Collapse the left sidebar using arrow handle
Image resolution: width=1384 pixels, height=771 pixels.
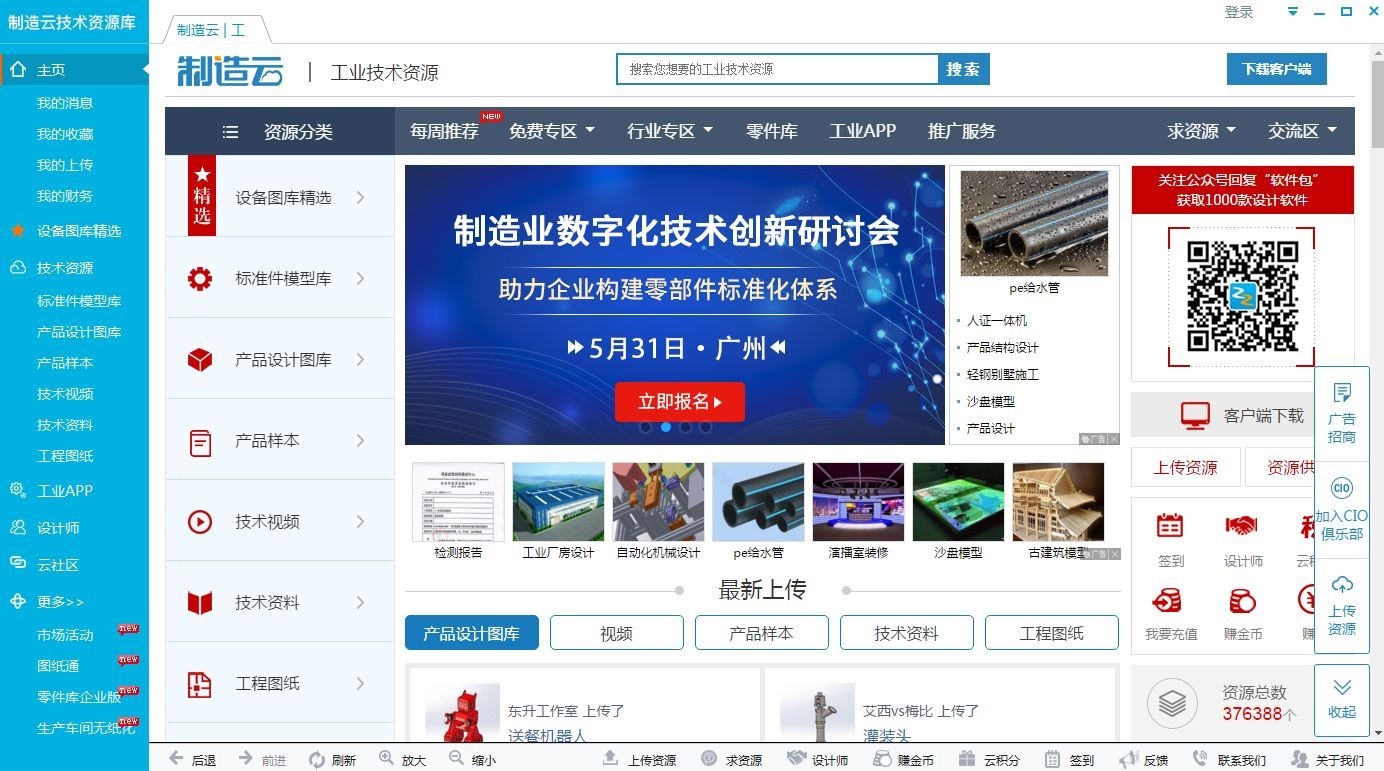(x=157, y=70)
